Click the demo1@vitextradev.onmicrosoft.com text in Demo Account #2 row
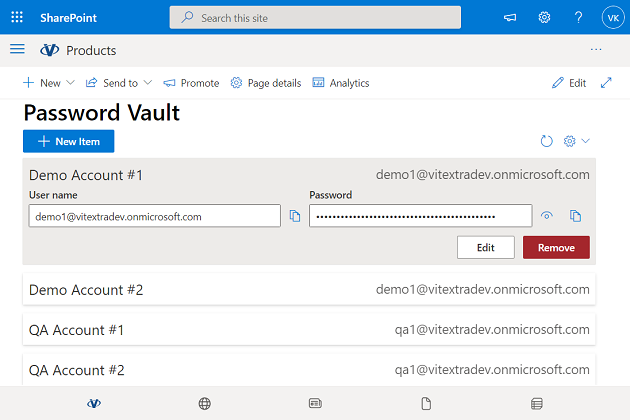630x420 pixels. [x=483, y=289]
